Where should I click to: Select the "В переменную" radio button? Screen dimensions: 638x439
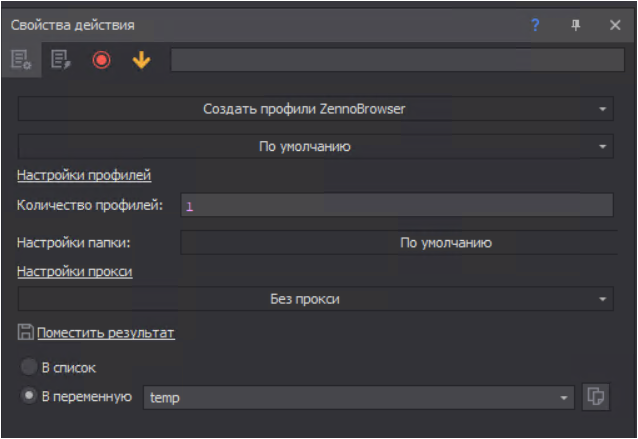[29, 396]
